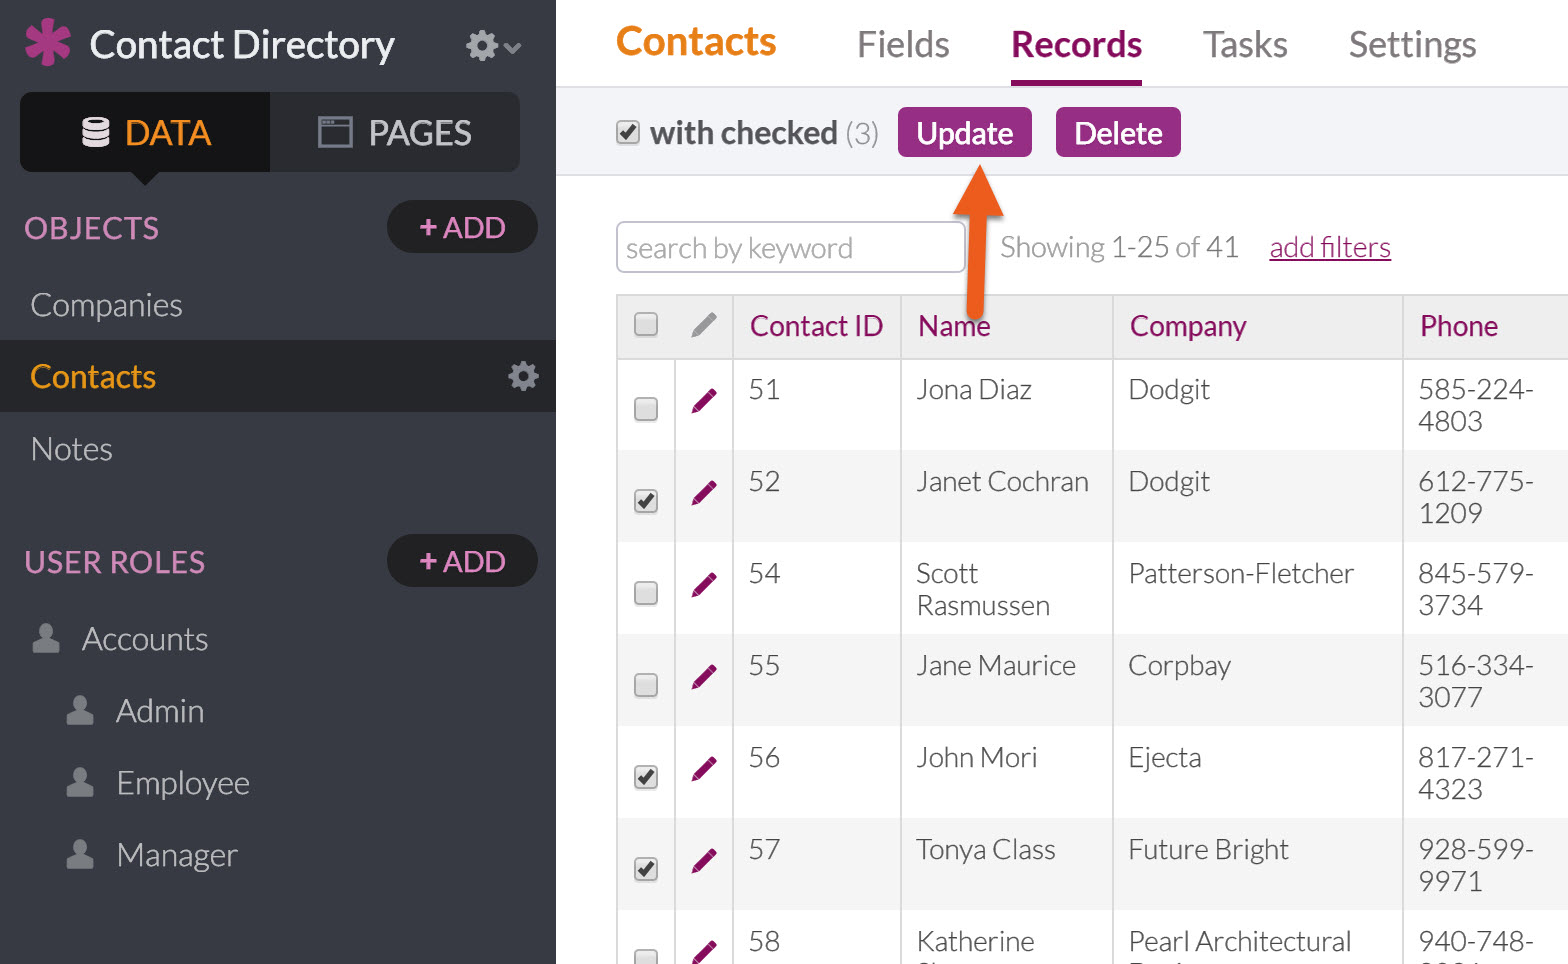This screenshot has height=964, width=1568.
Task: Edit Jane Maurice record via pencil icon
Action: coord(704,677)
